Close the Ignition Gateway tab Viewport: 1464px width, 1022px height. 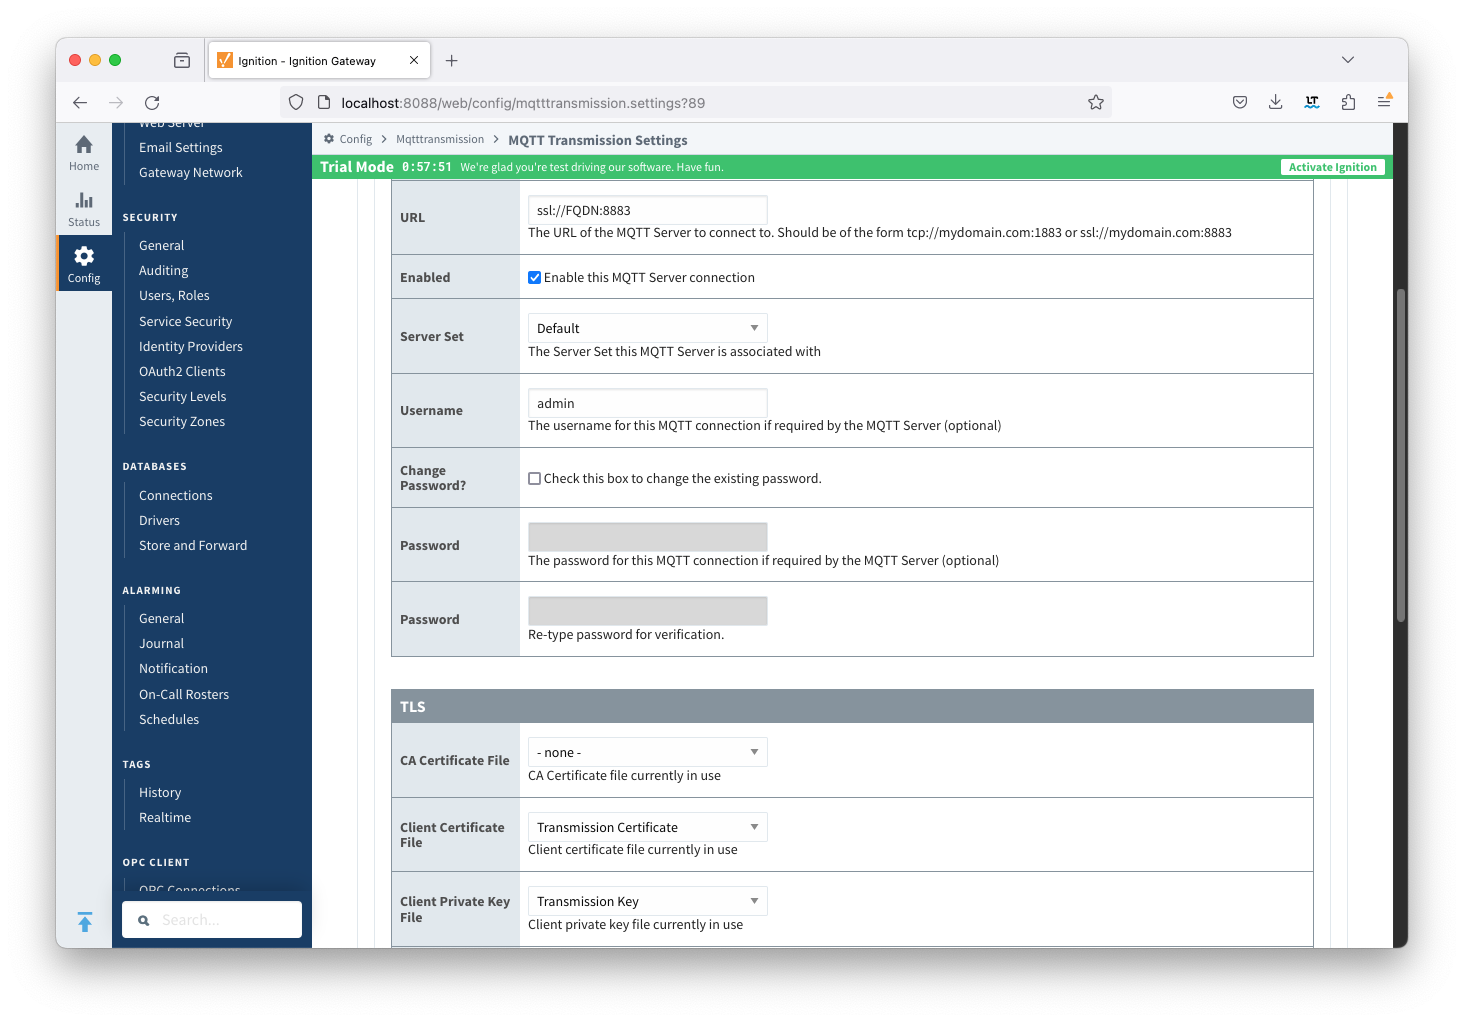coord(414,60)
